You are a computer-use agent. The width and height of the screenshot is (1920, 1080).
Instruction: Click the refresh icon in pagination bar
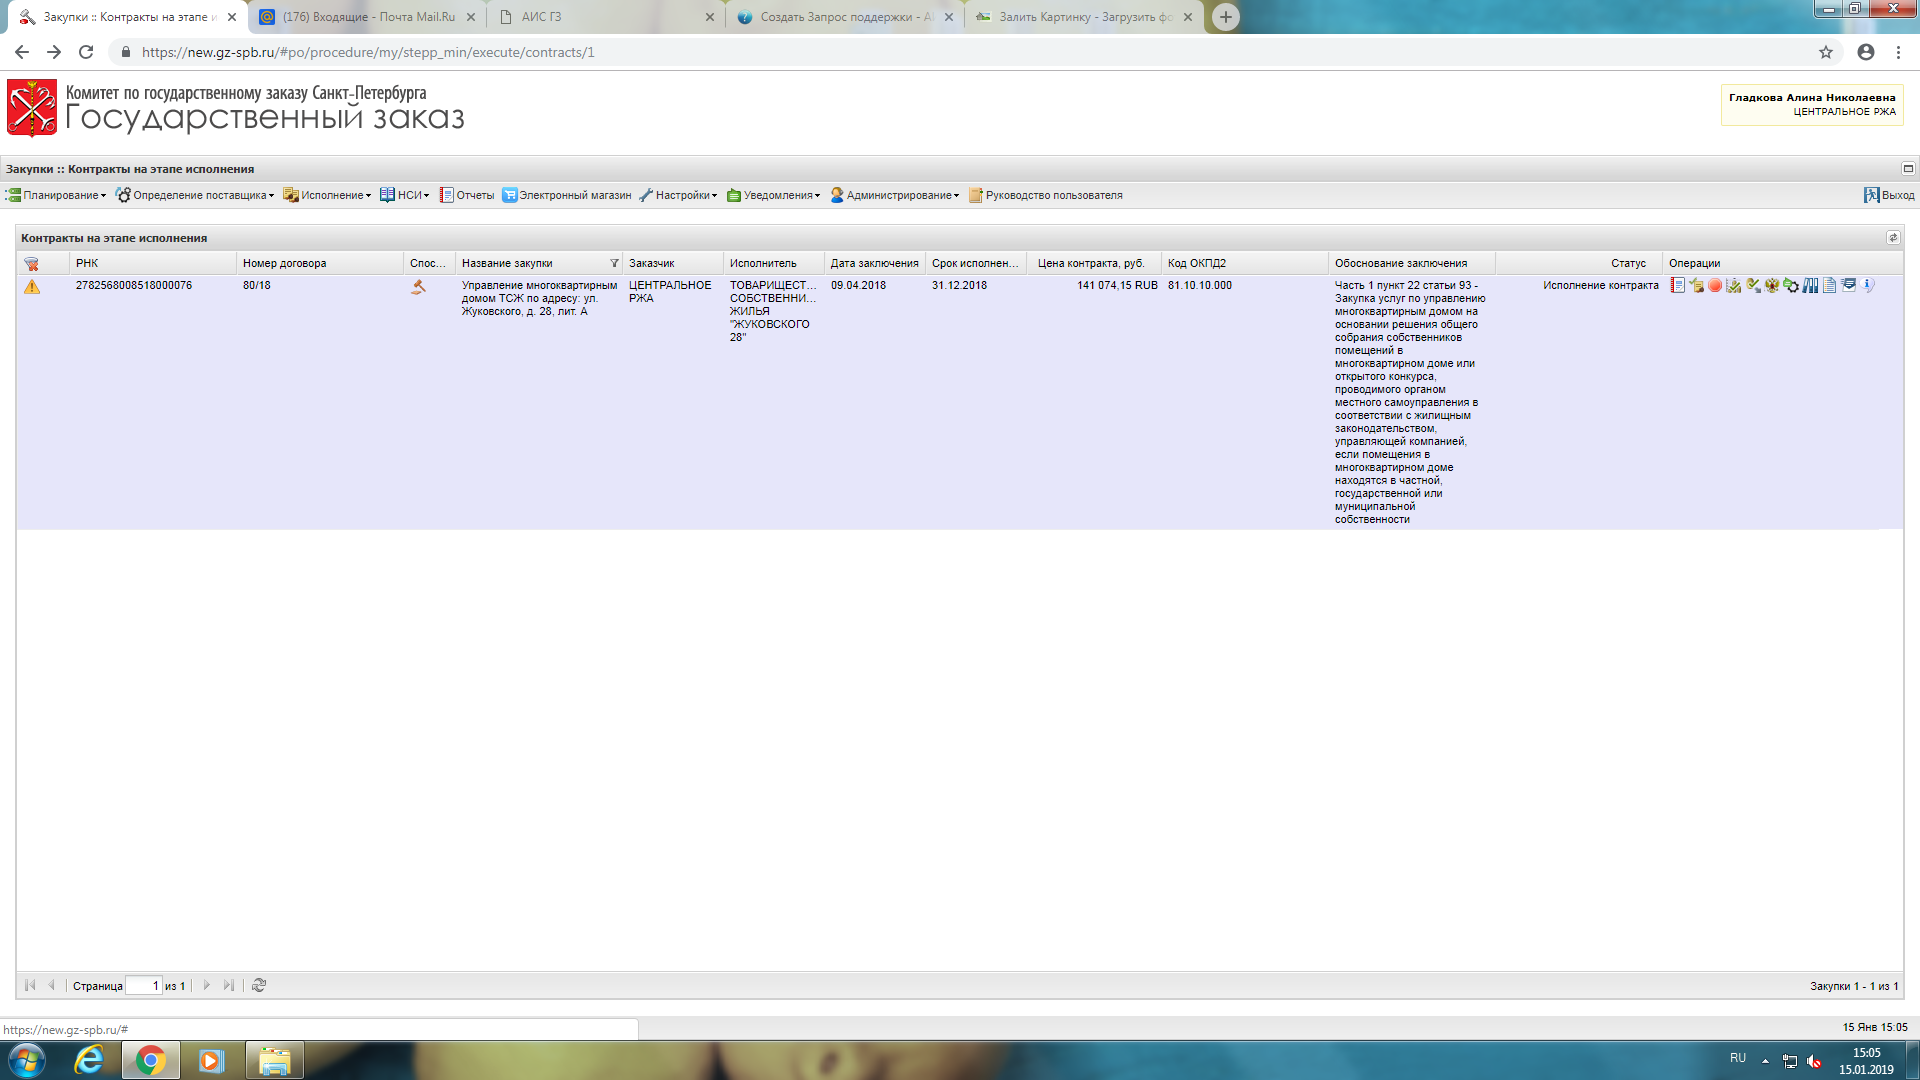pos(259,985)
